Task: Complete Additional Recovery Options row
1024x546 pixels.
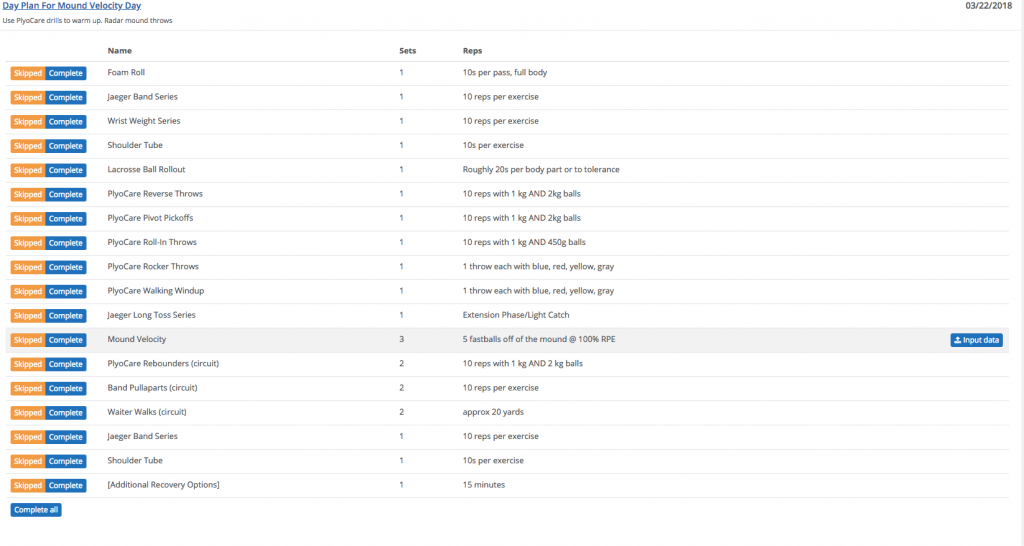Action: pyautogui.click(x=66, y=486)
